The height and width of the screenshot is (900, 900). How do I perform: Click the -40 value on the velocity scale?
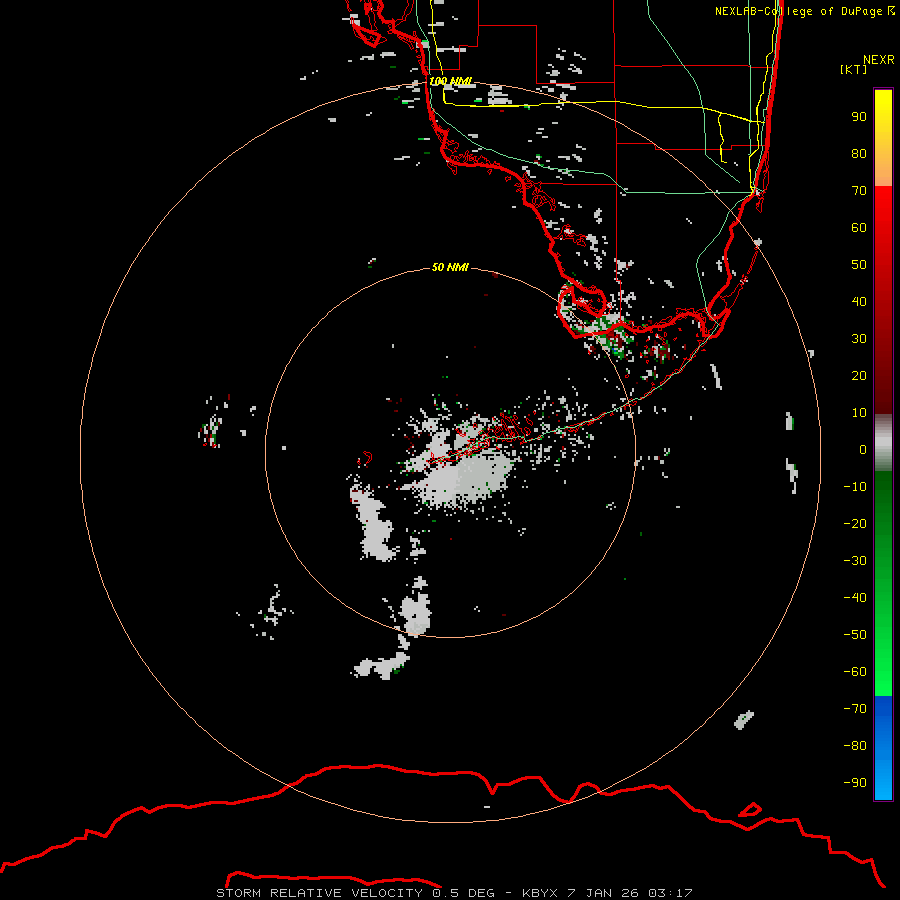[x=855, y=598]
